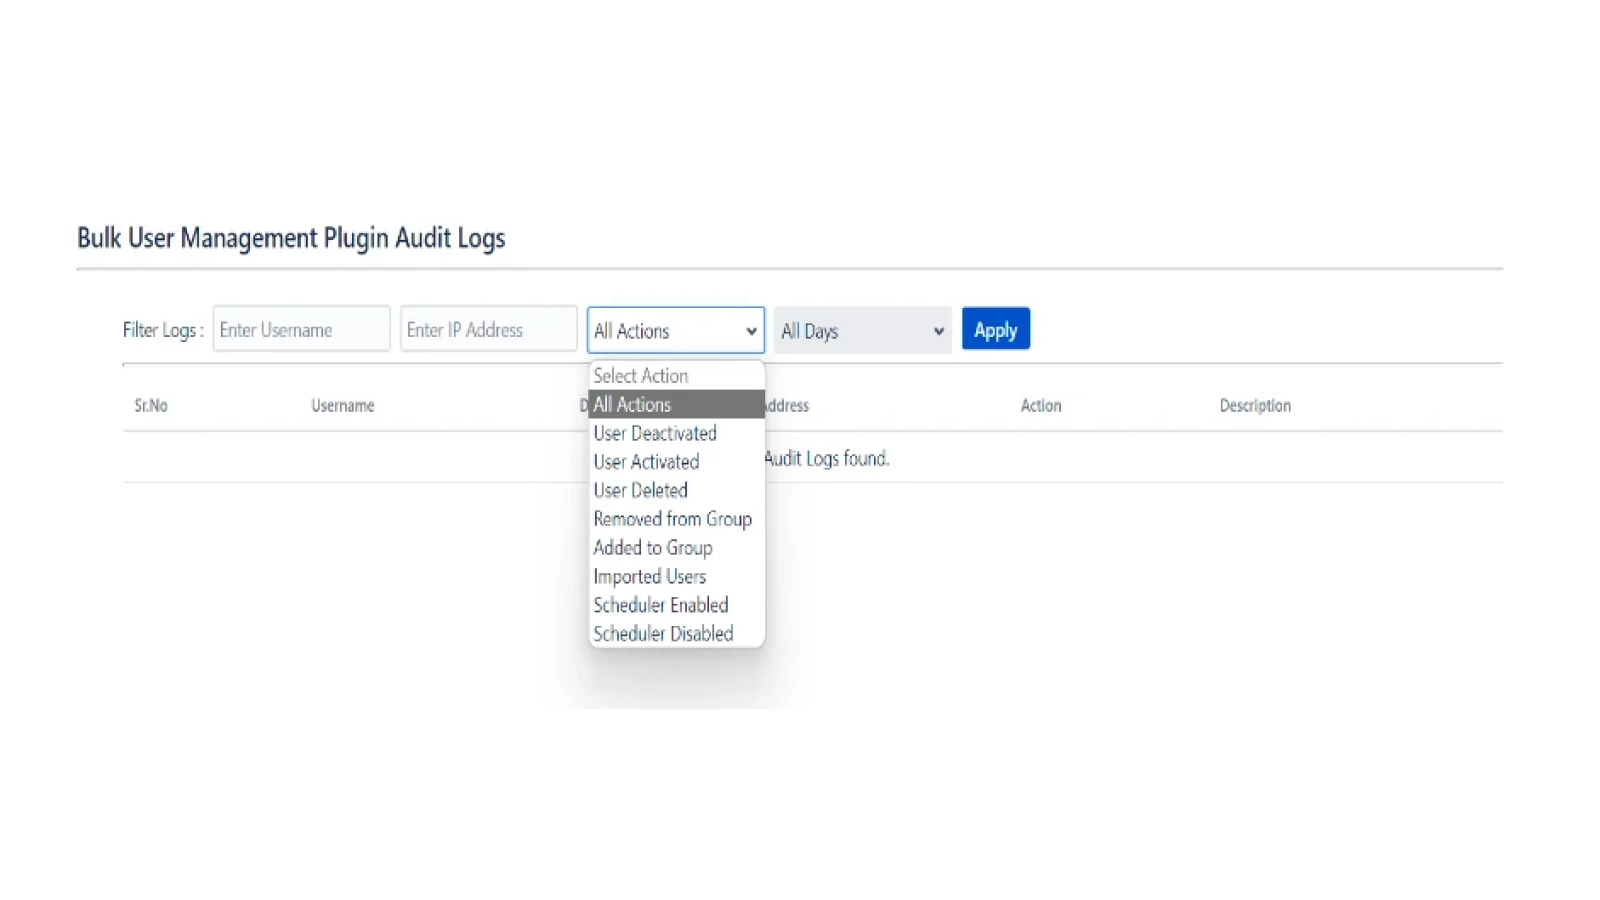The image size is (1600, 900).
Task: Click the Apply button
Action: (x=995, y=328)
